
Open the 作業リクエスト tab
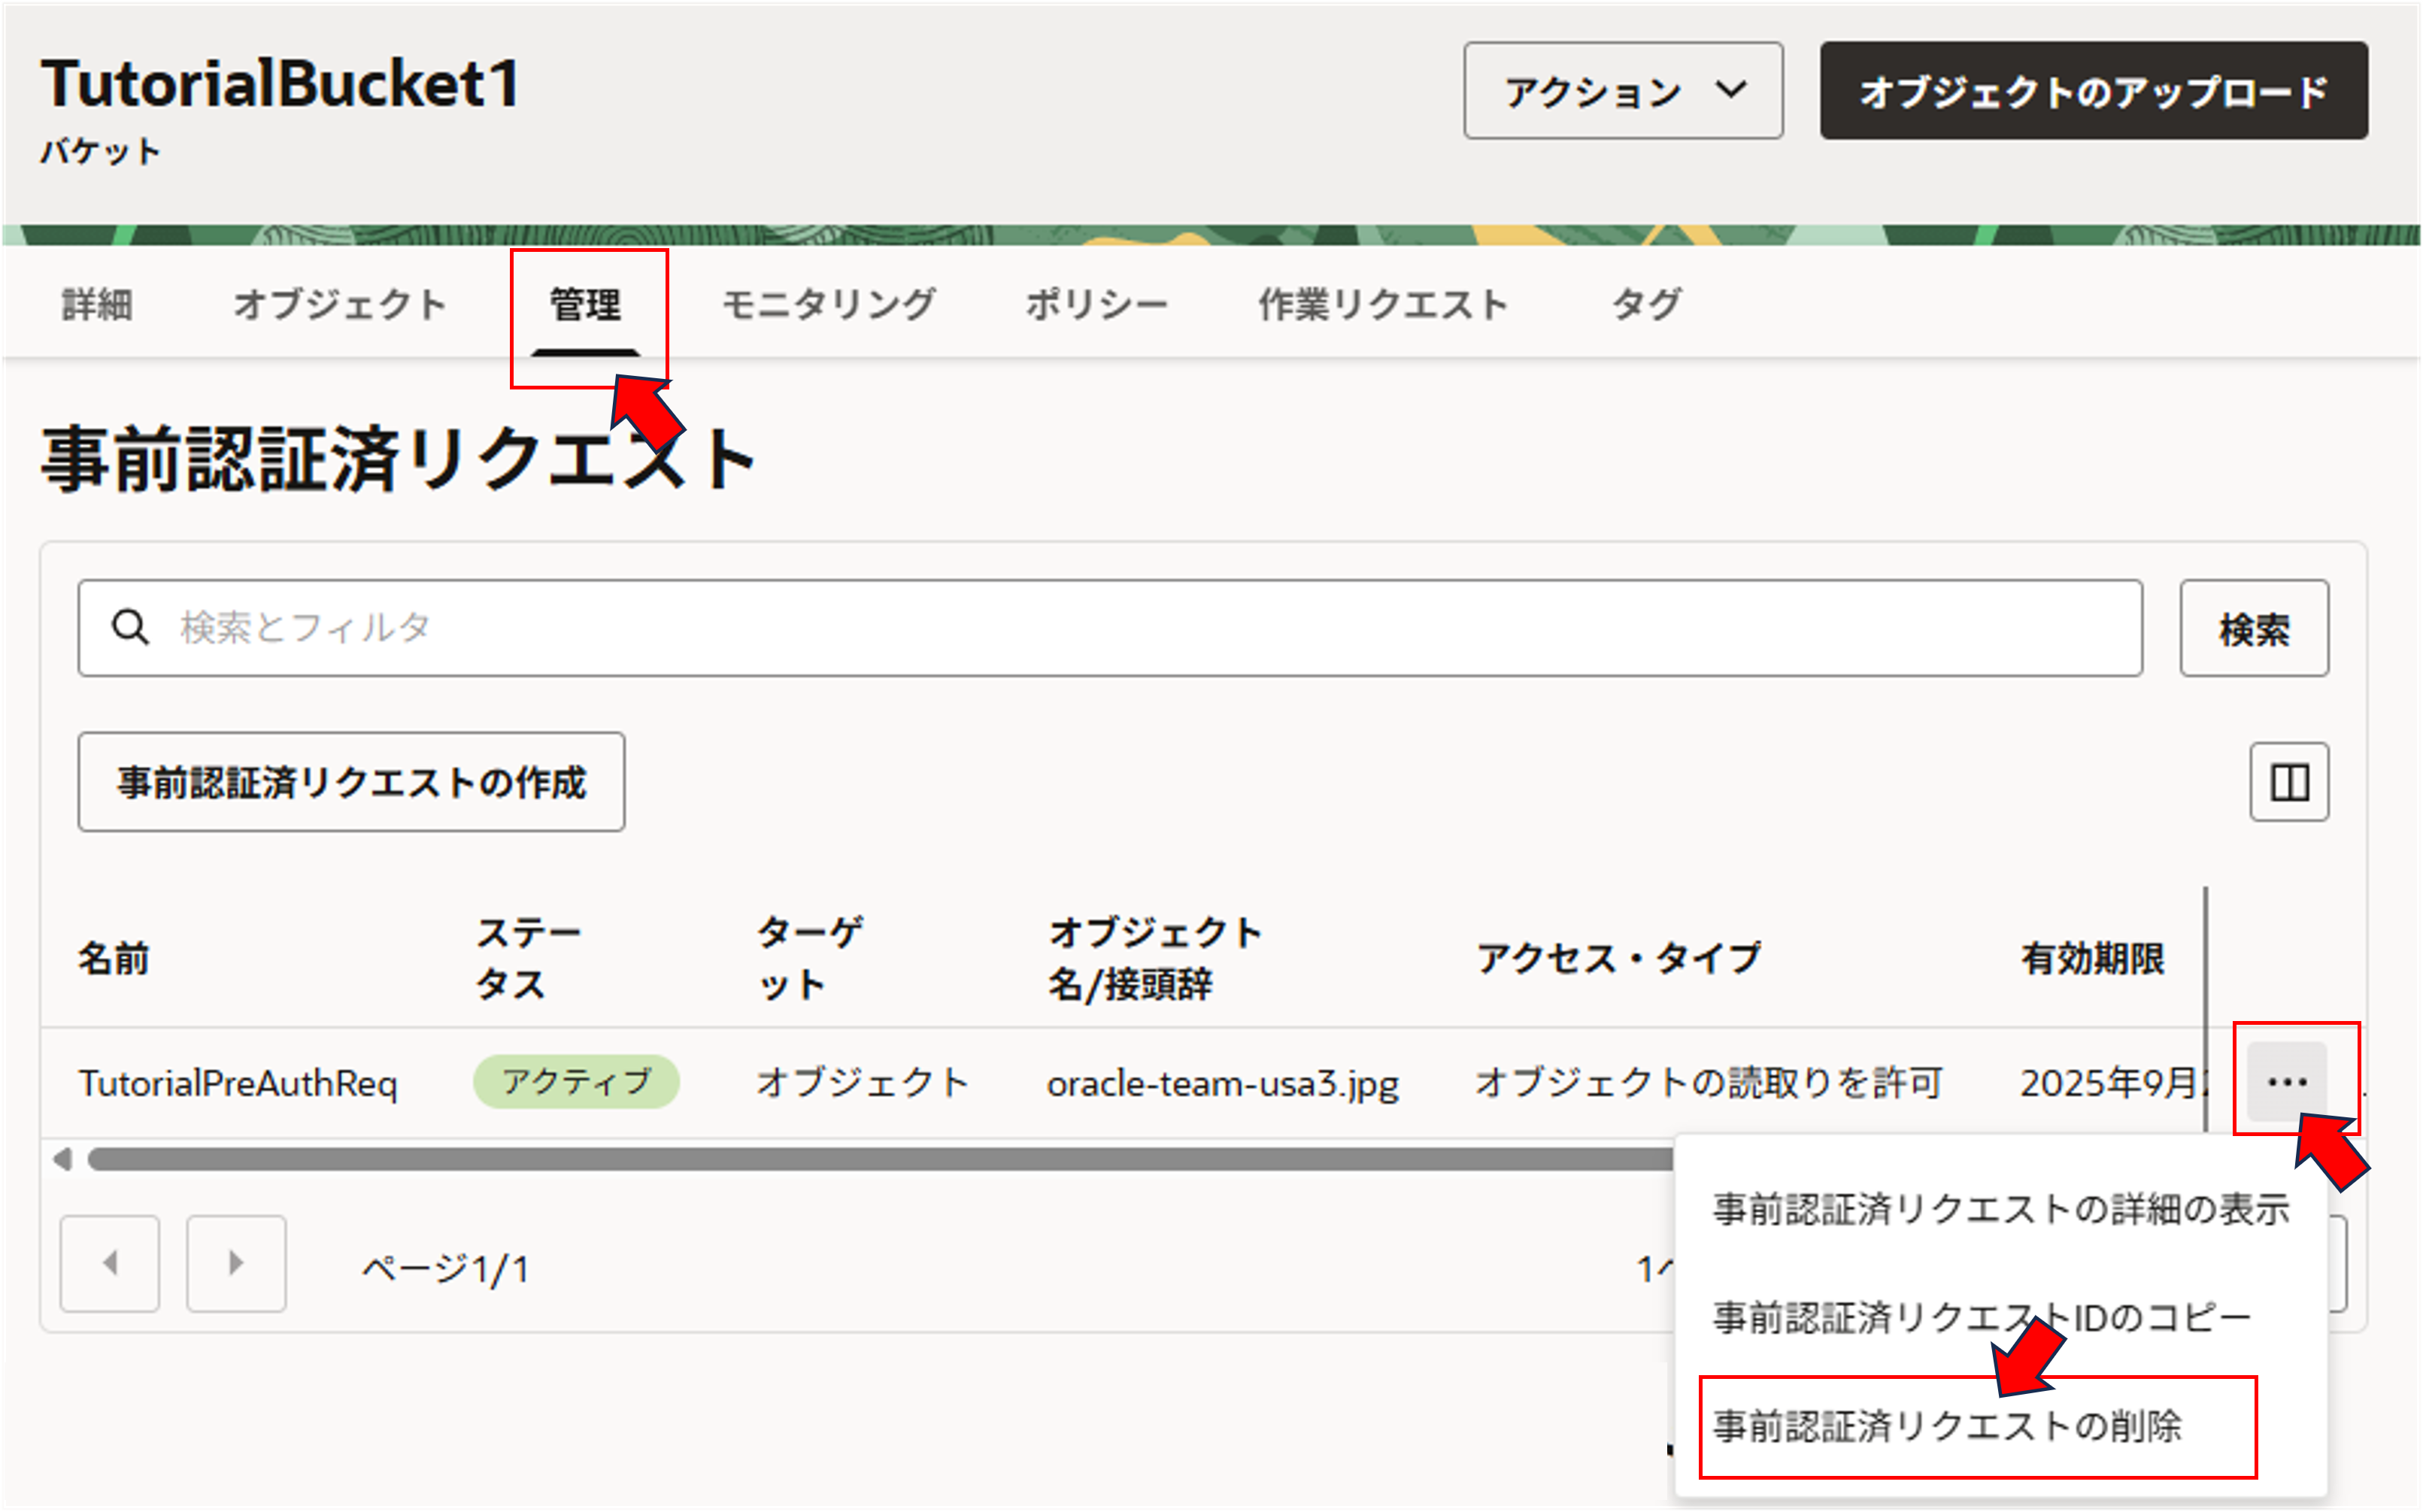click(1383, 304)
